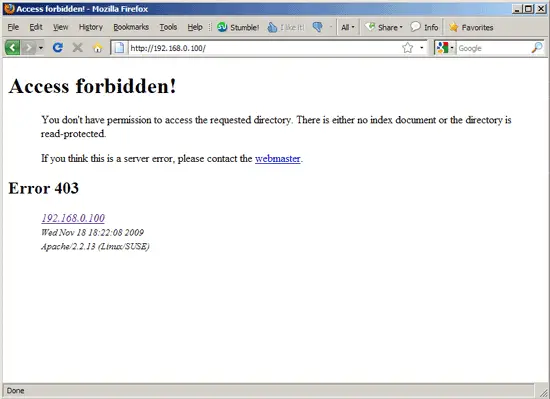Click the URL field showing 192.168.0.100
Image resolution: width=550 pixels, height=399 pixels.
click(264, 48)
